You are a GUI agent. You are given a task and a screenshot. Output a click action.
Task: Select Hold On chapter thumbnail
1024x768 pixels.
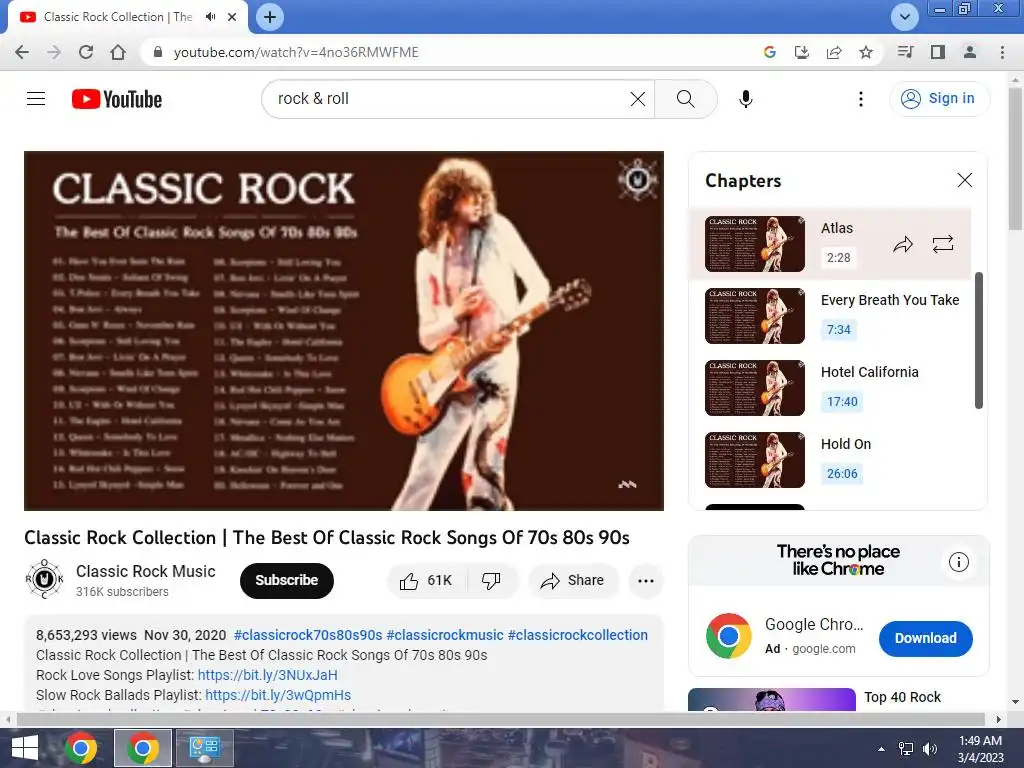755,460
